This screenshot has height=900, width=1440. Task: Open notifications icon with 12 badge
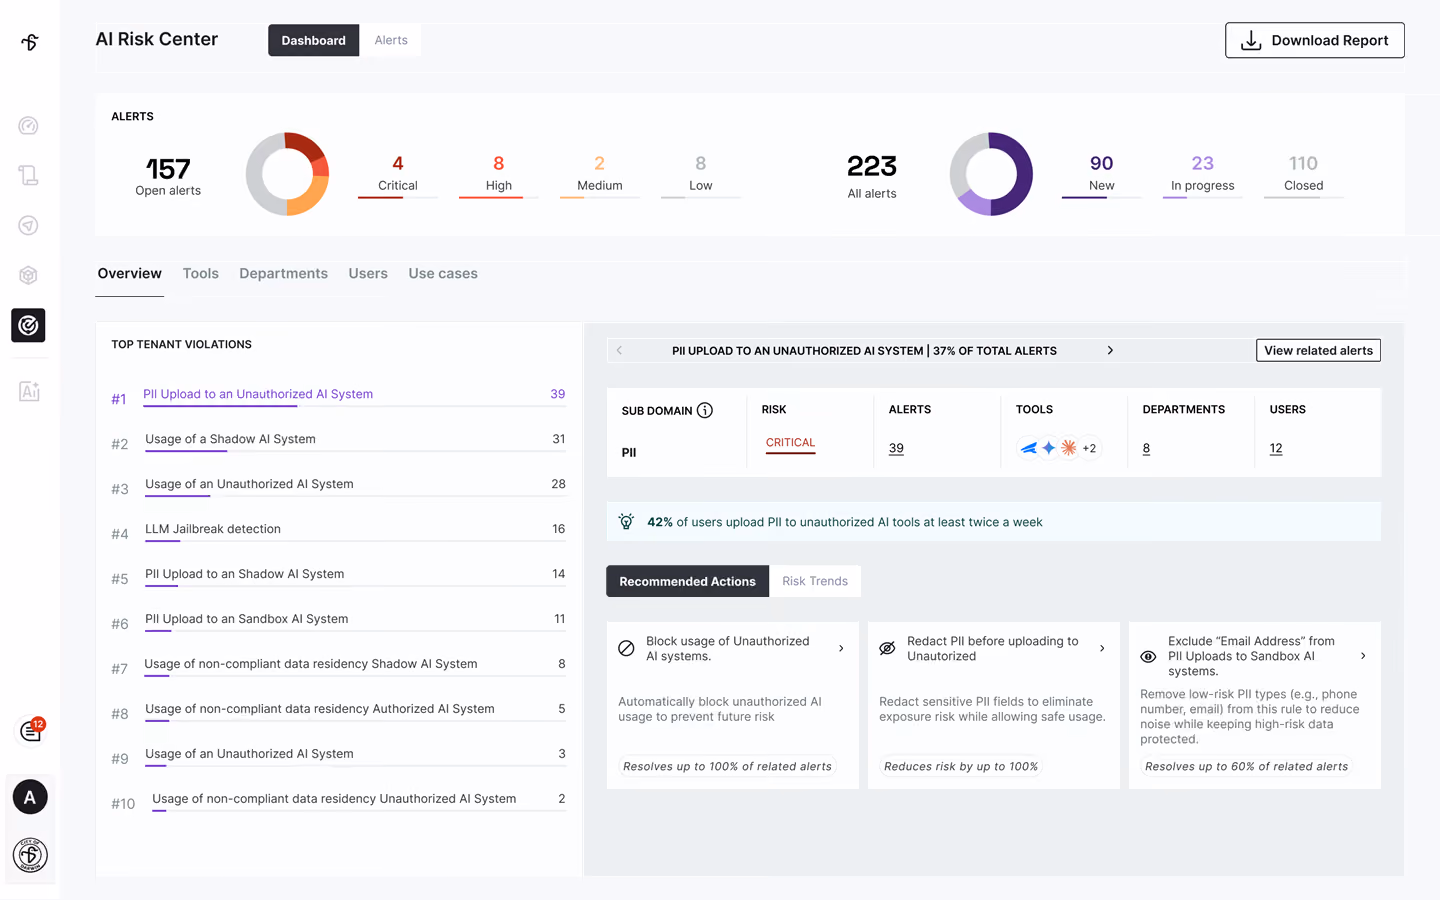click(31, 731)
